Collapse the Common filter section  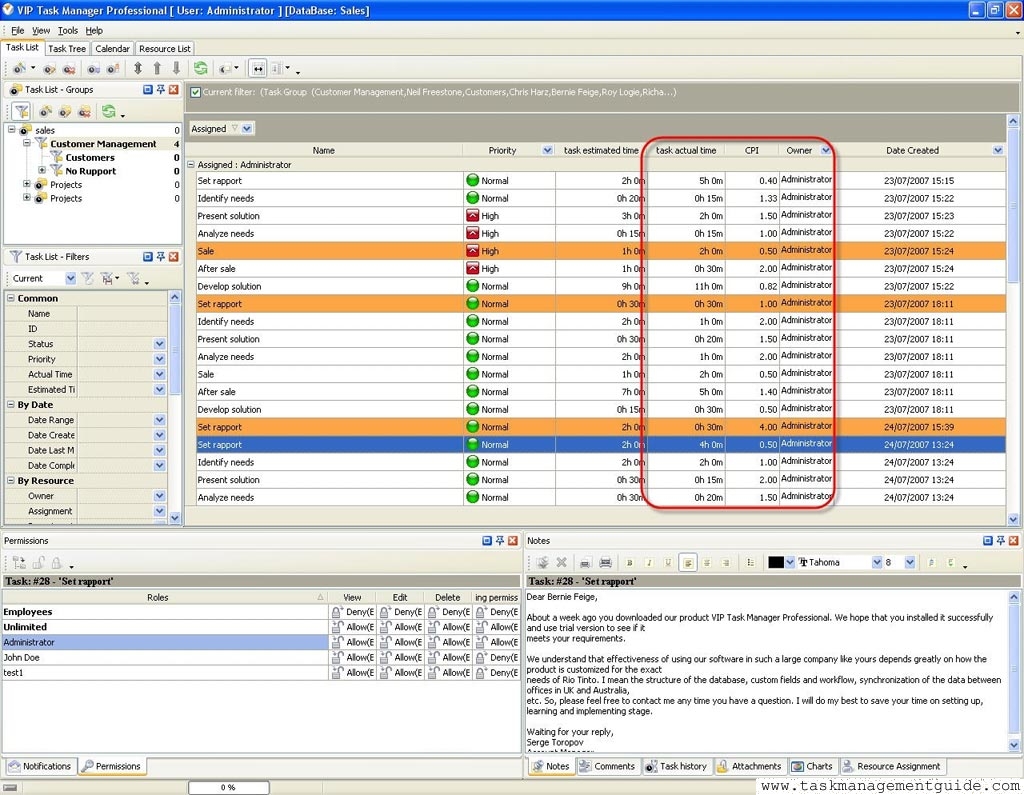tap(10, 298)
